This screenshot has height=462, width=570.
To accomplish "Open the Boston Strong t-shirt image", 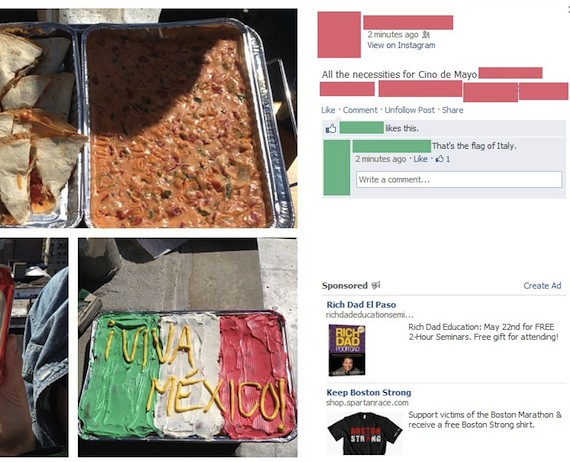I will coord(364,433).
